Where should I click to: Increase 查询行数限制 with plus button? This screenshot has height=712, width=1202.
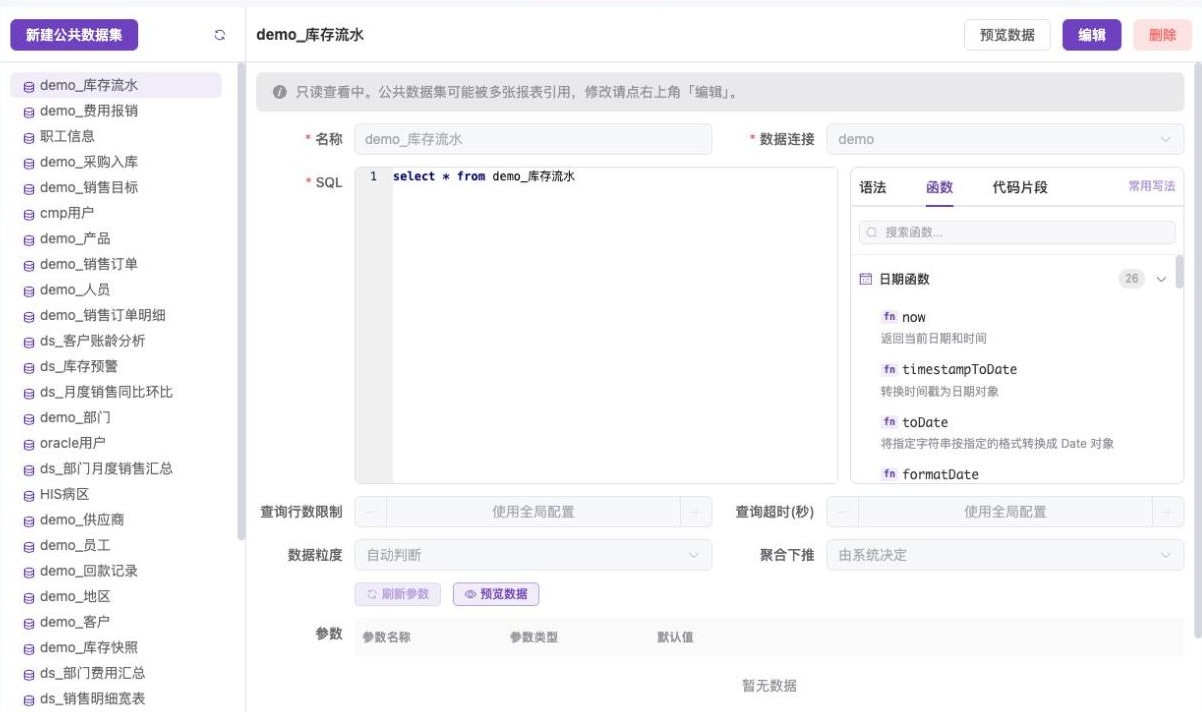click(697, 512)
